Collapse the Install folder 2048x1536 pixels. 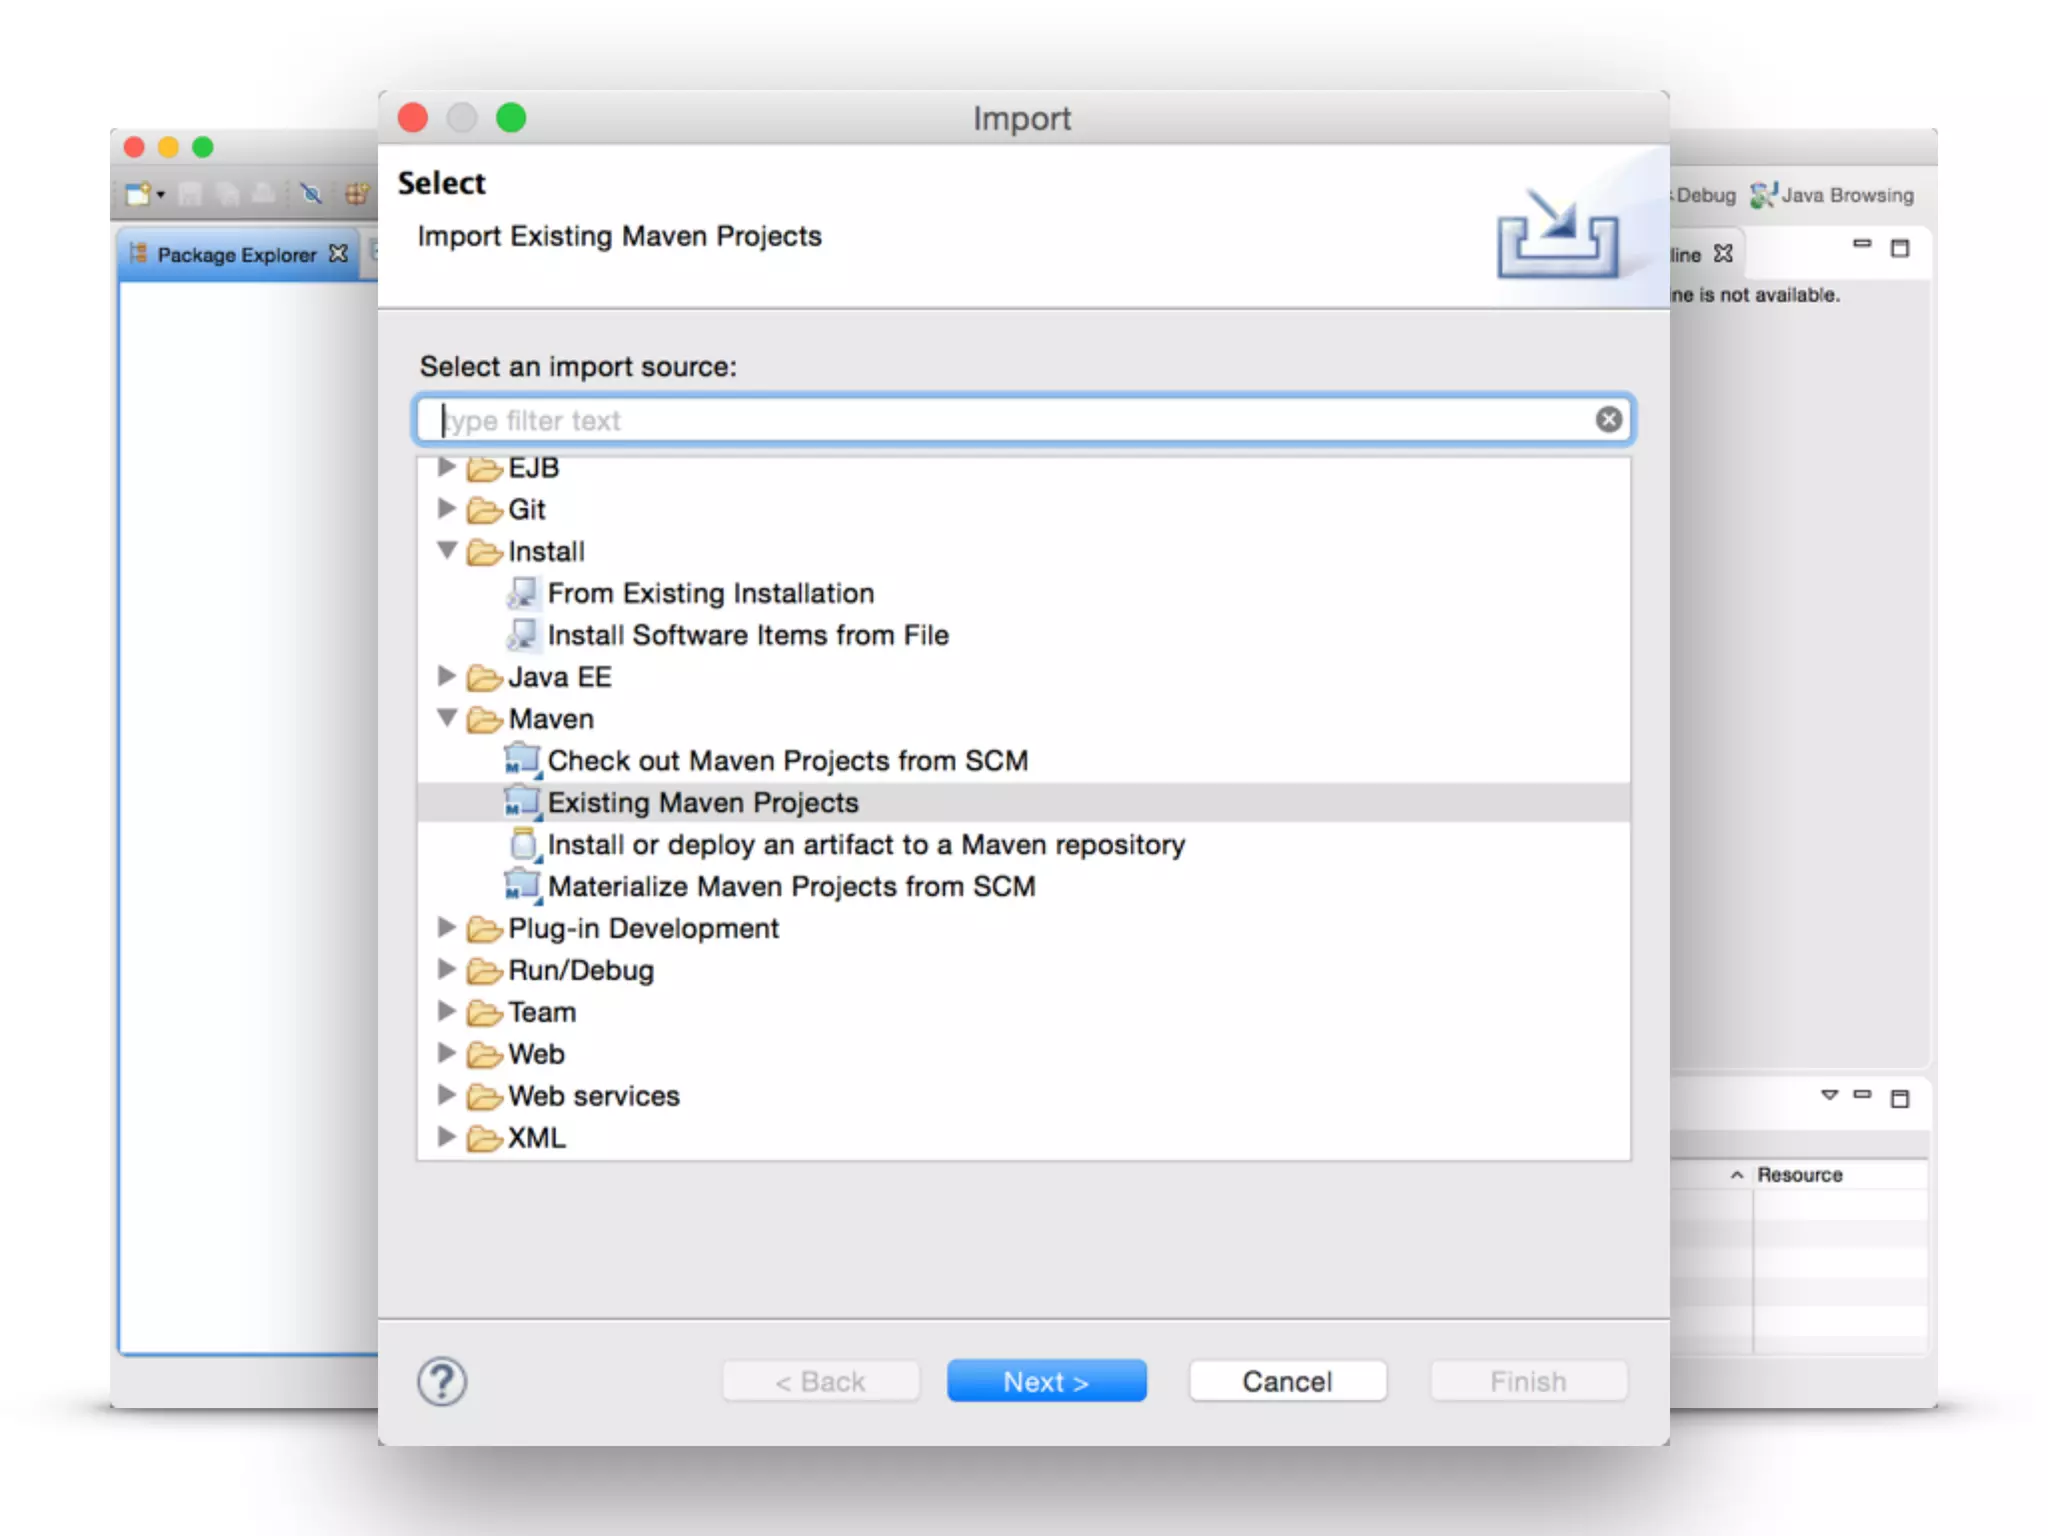447,550
